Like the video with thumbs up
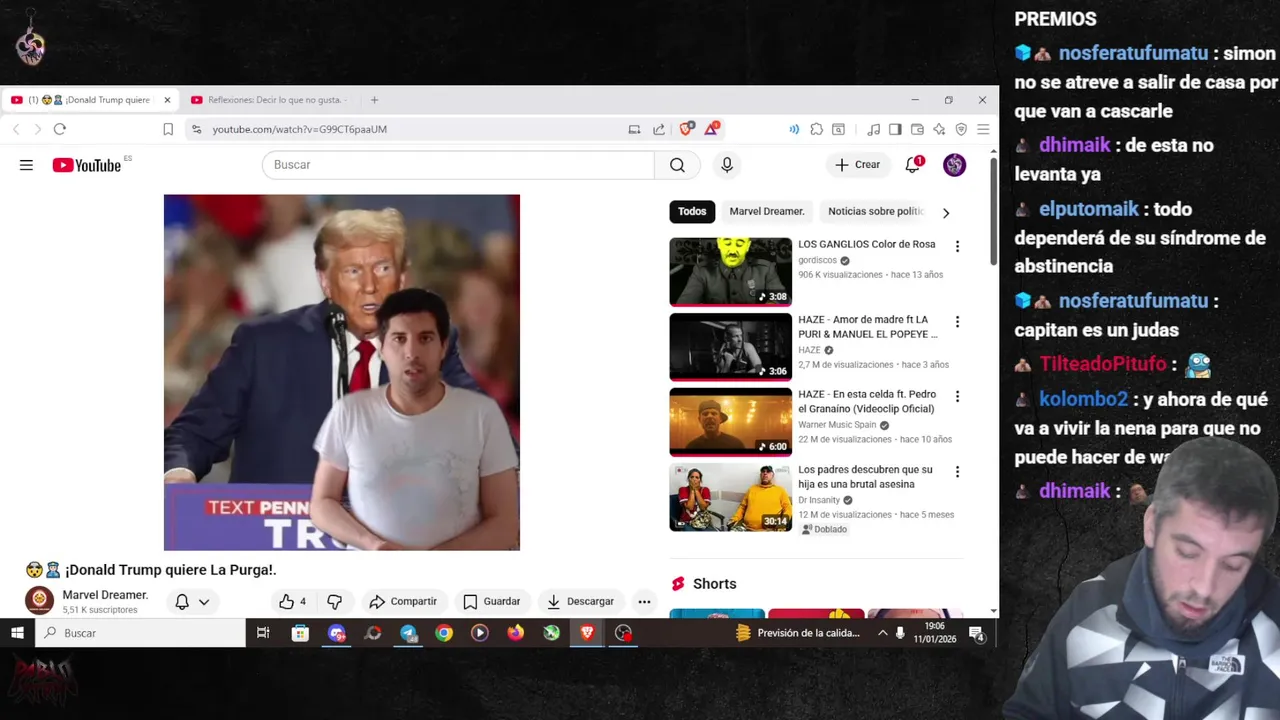The image size is (1280, 720). pos(293,601)
